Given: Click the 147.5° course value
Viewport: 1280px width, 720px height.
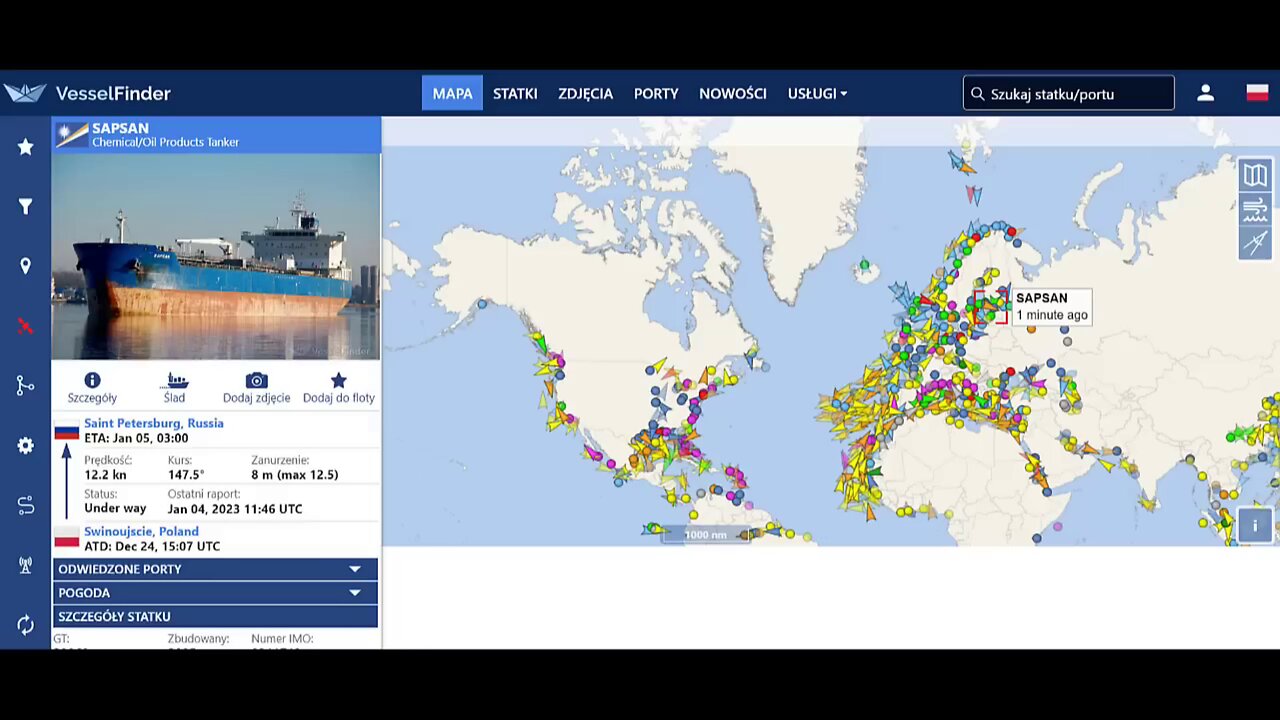Looking at the screenshot, I should (x=186, y=475).
